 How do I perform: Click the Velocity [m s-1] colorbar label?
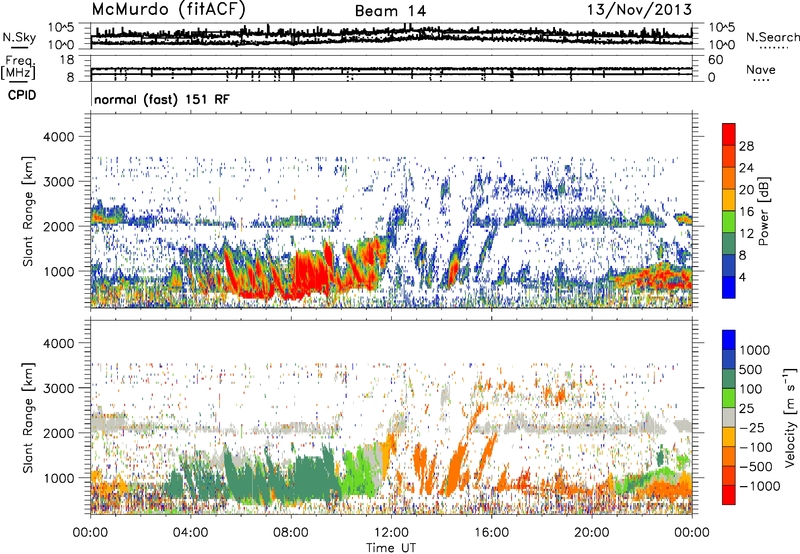(x=791, y=417)
